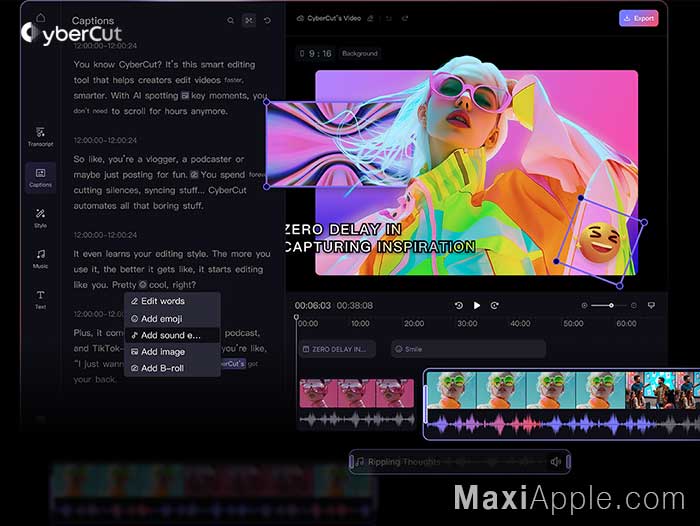700x526 pixels.
Task: Click the 00:06:03 current time readout
Action: [312, 306]
